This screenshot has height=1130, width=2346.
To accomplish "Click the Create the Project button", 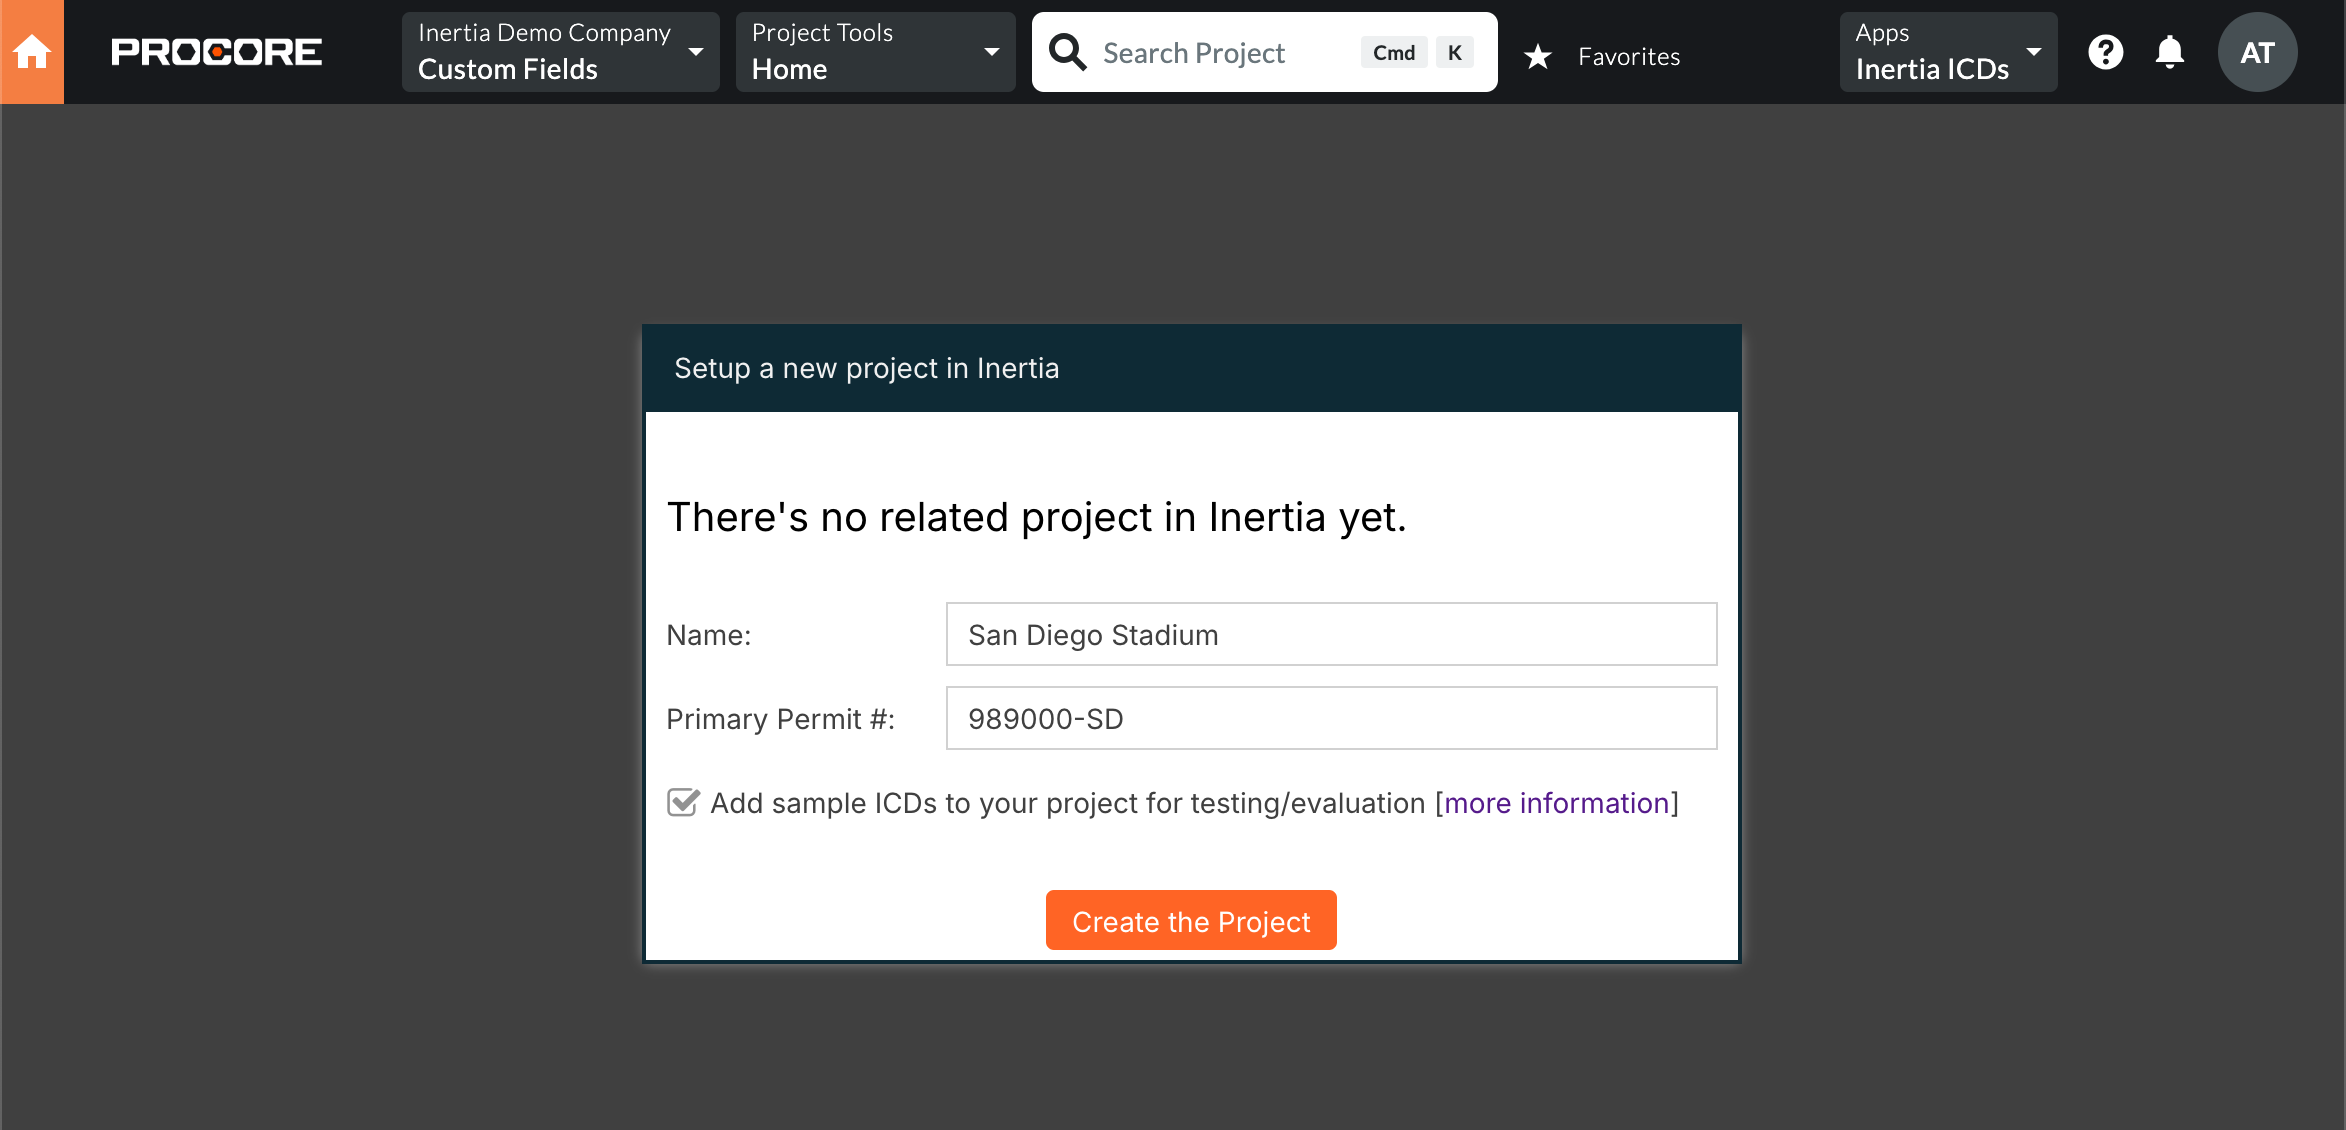I will 1191,920.
